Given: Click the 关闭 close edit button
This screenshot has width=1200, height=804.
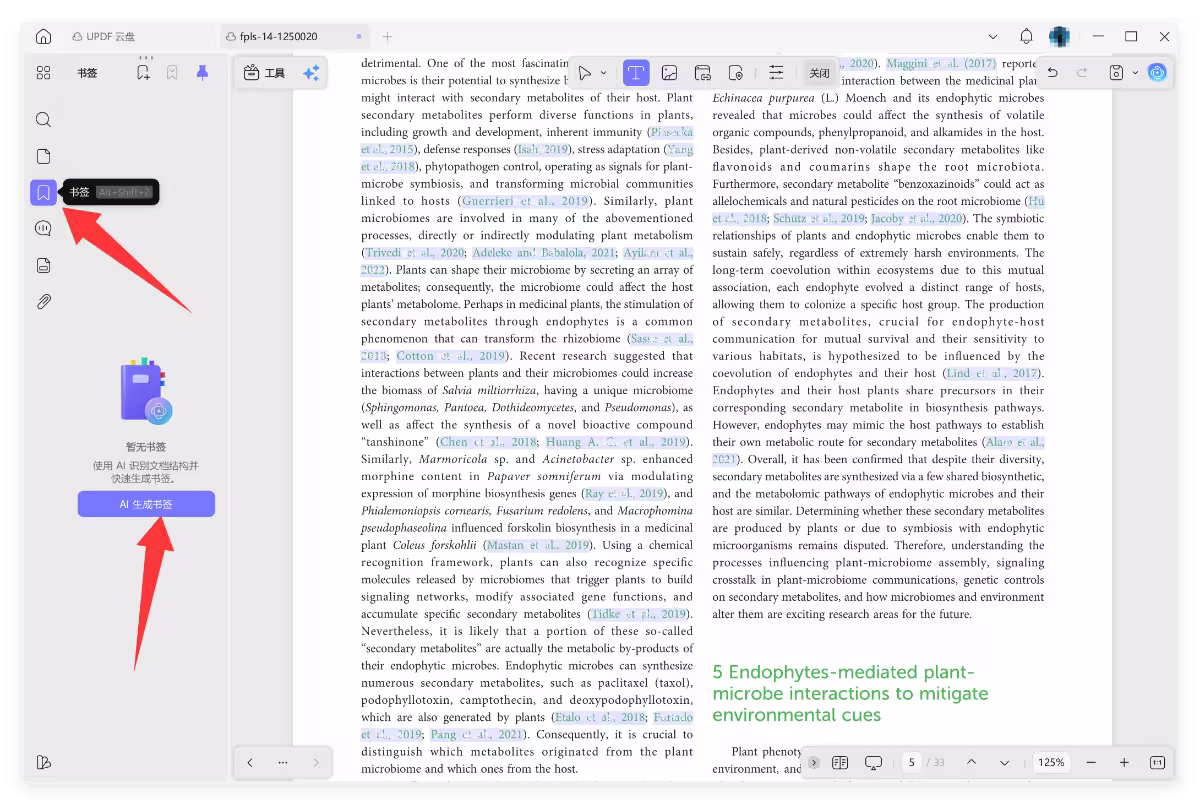Looking at the screenshot, I should 819,73.
